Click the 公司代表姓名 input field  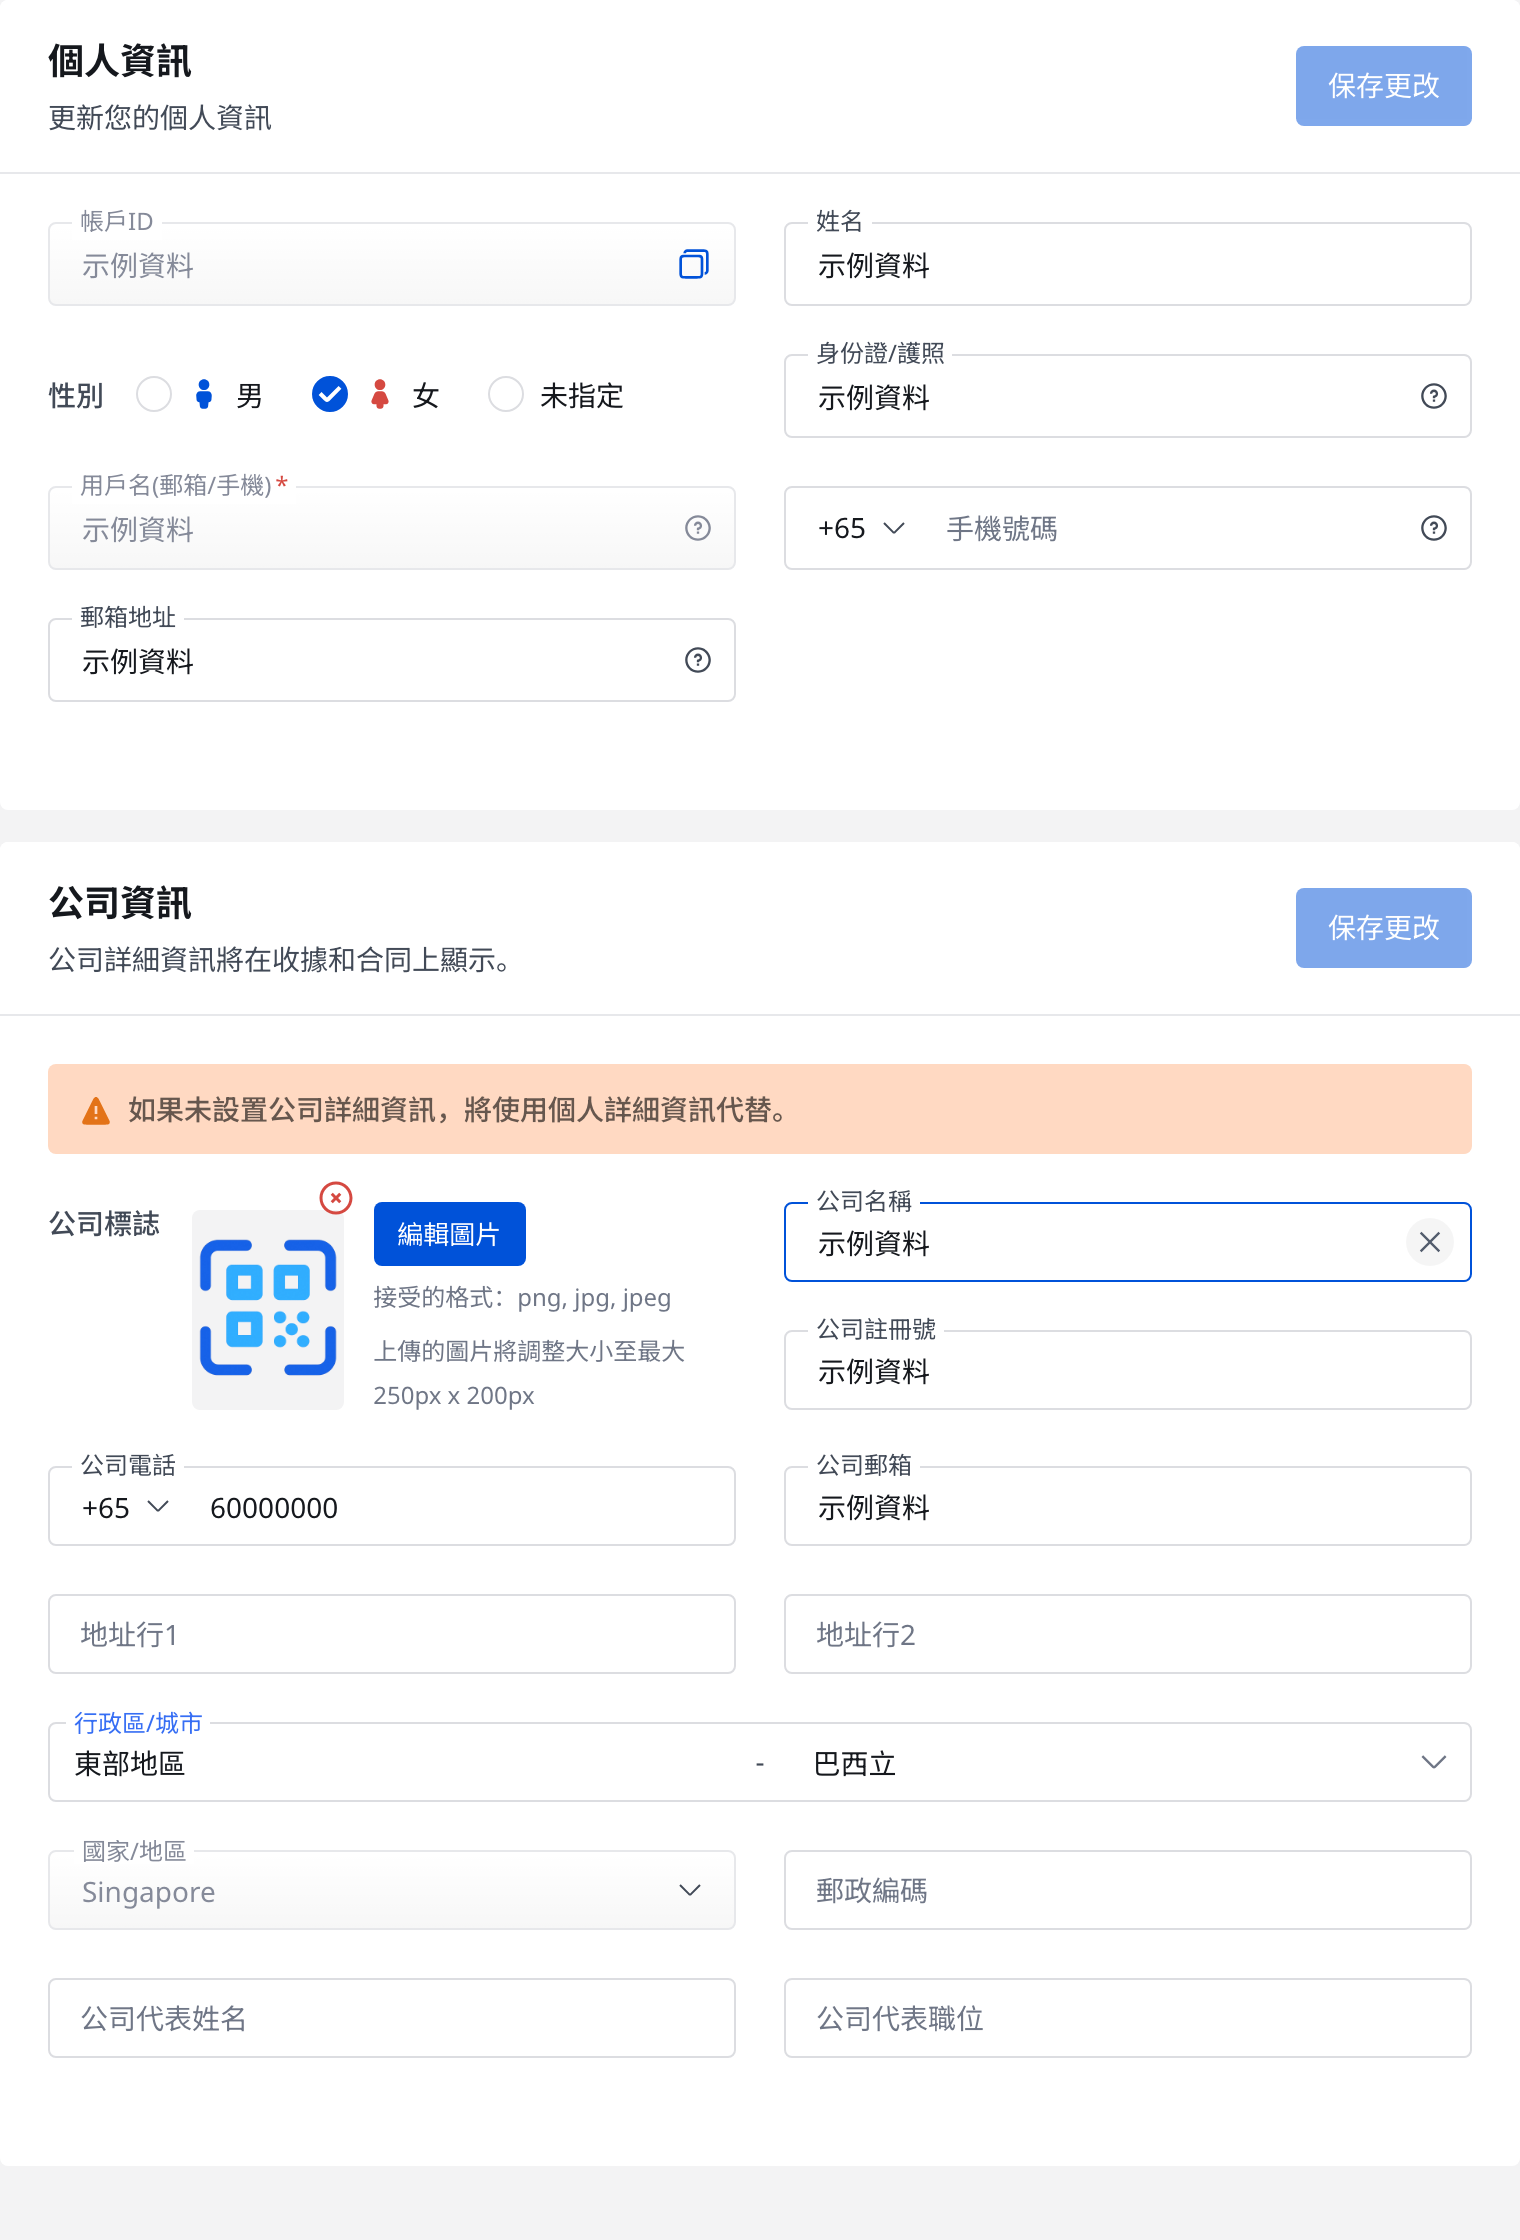pos(392,2018)
